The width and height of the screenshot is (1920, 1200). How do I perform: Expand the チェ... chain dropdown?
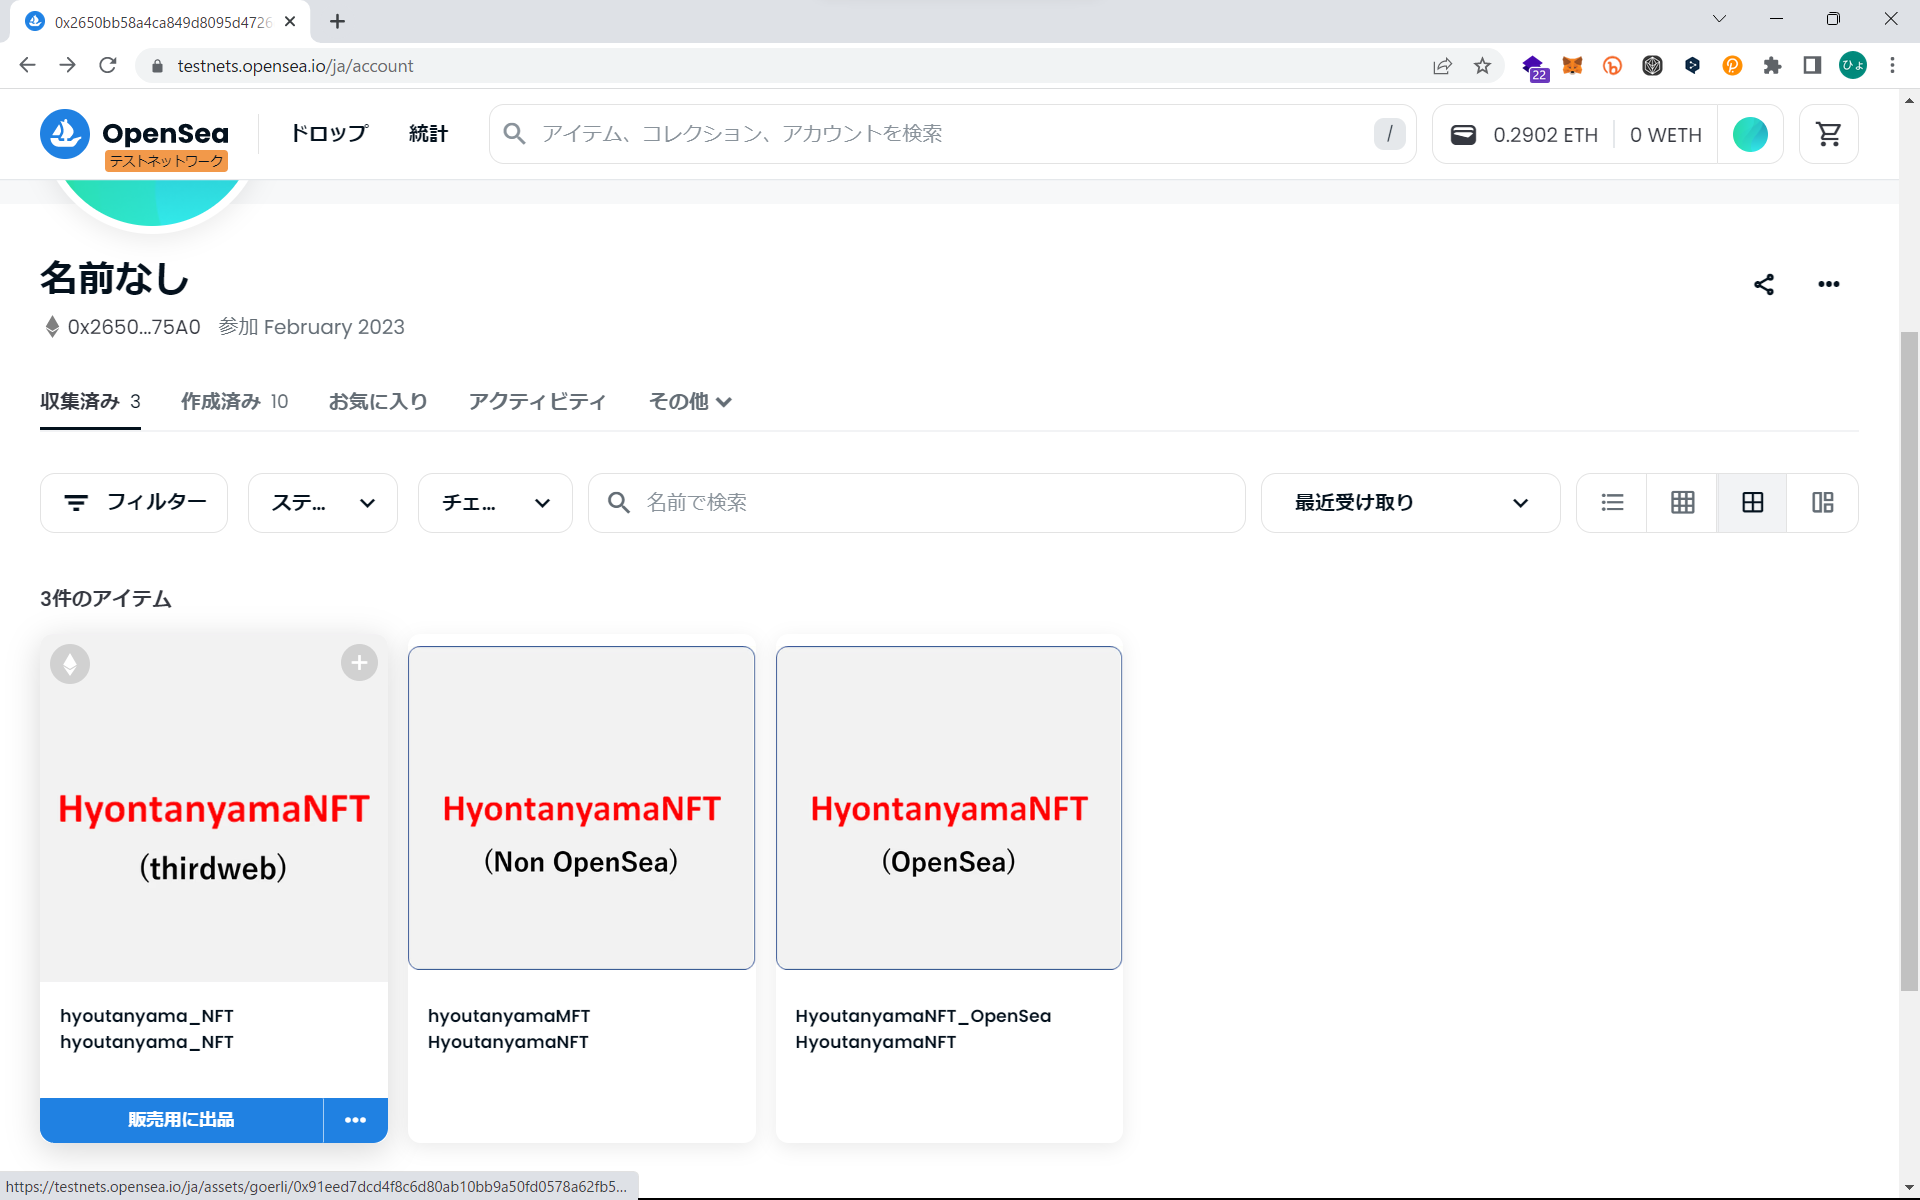click(x=495, y=503)
